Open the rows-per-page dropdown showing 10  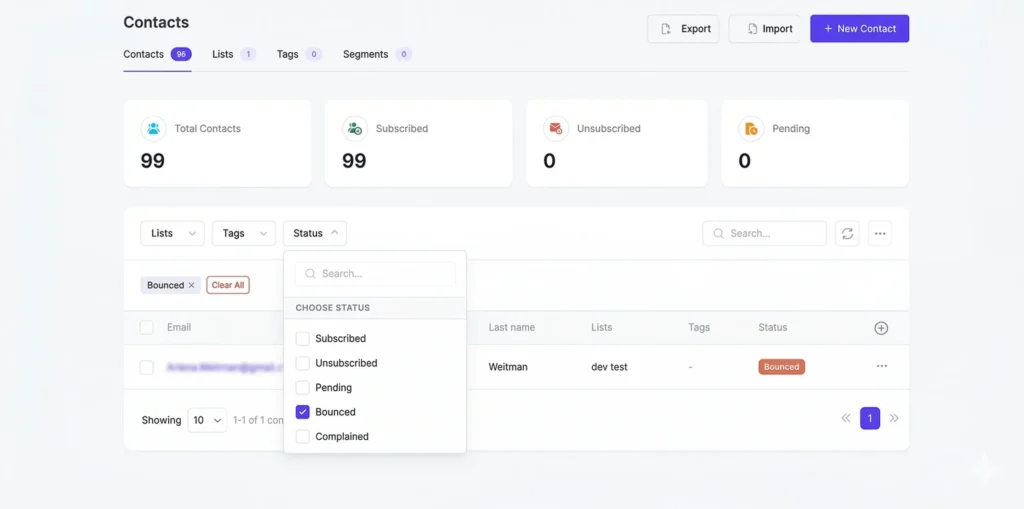pyautogui.click(x=207, y=420)
